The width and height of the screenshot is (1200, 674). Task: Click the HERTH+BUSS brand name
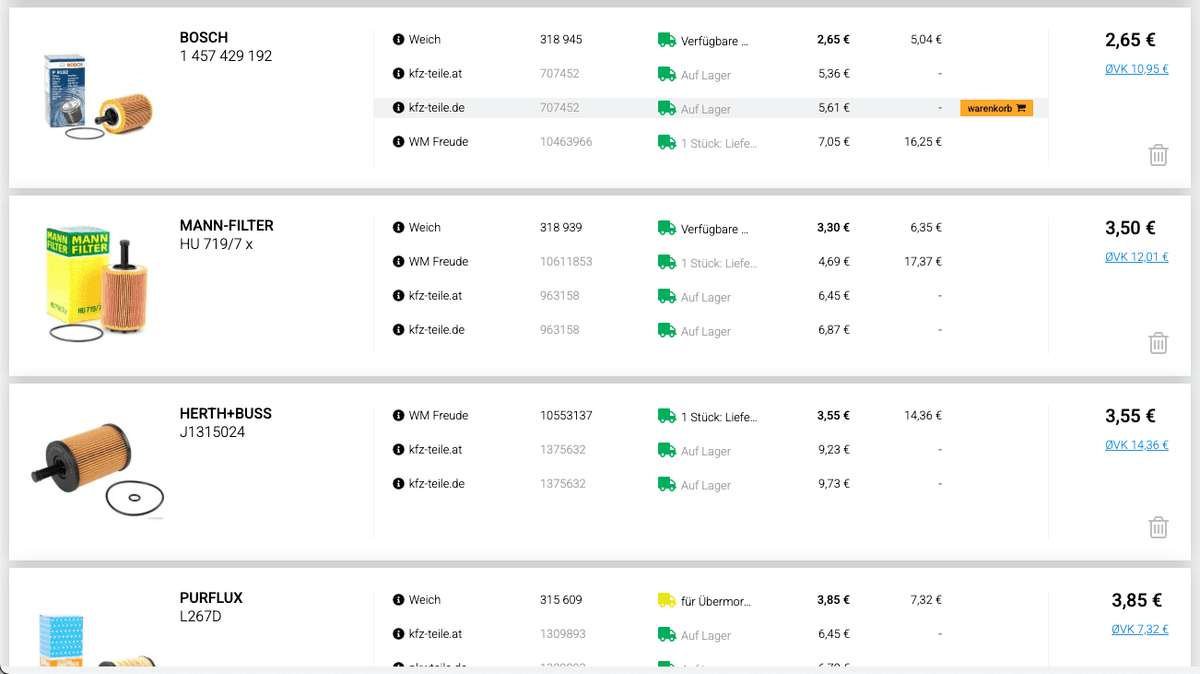point(226,414)
